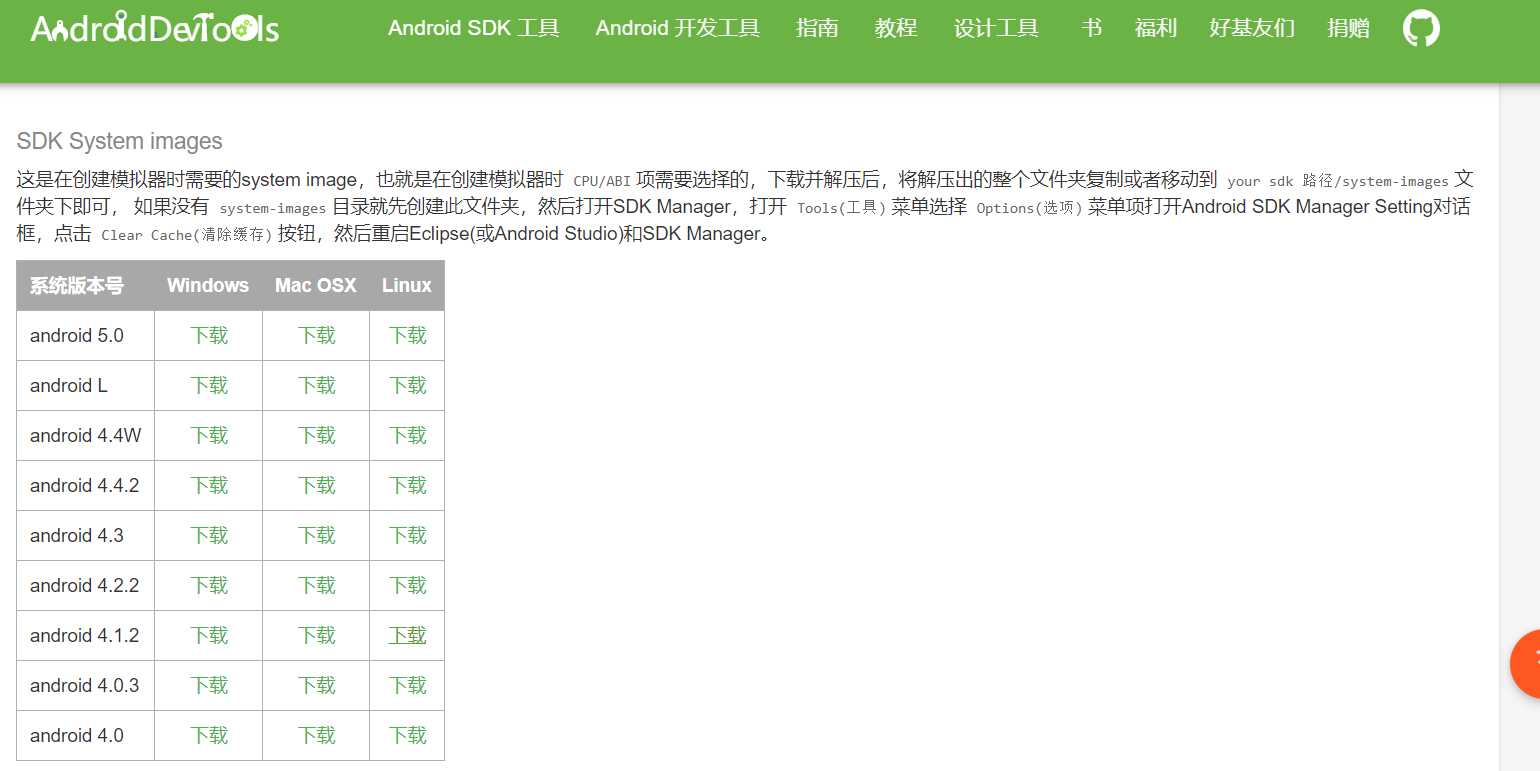Select the android 4.0.3 row label
Viewport: 1540px width, 771px height.
85,685
